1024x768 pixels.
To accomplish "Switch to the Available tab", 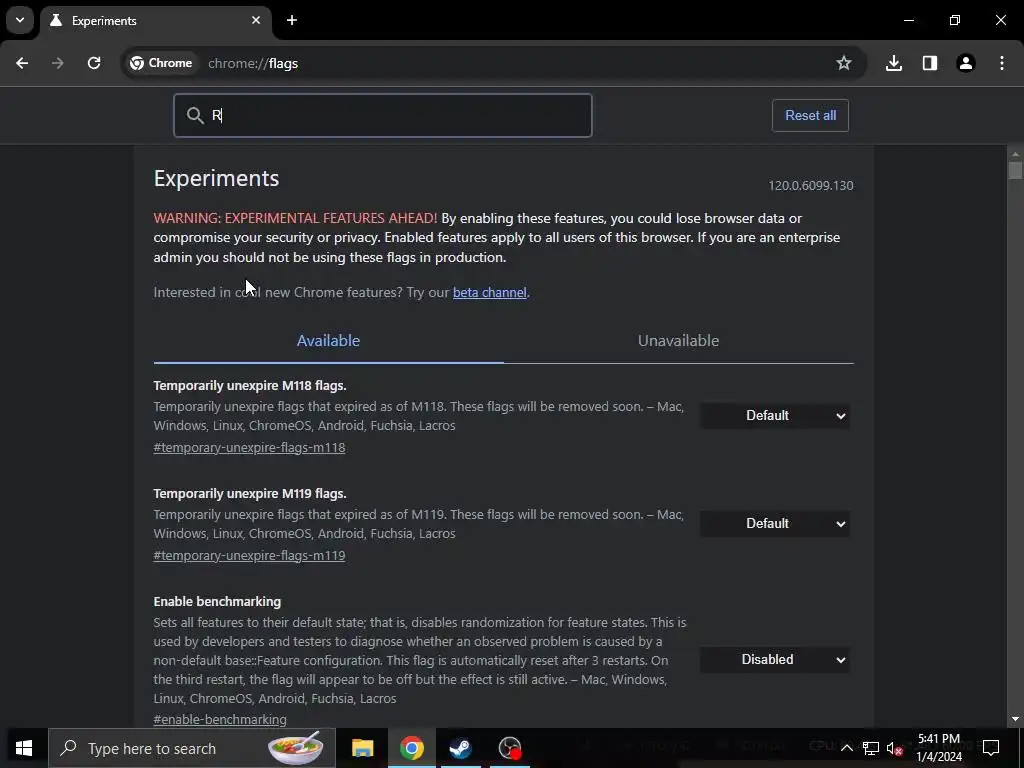I will tap(328, 341).
